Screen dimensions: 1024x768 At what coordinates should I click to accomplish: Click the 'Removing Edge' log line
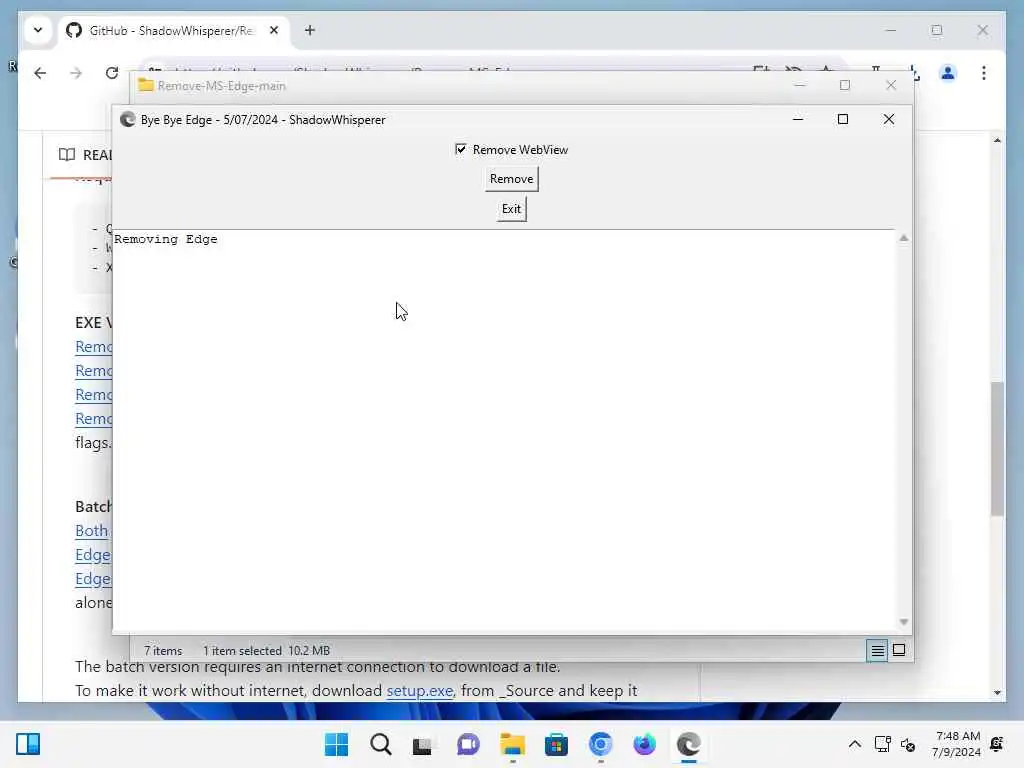pos(166,240)
